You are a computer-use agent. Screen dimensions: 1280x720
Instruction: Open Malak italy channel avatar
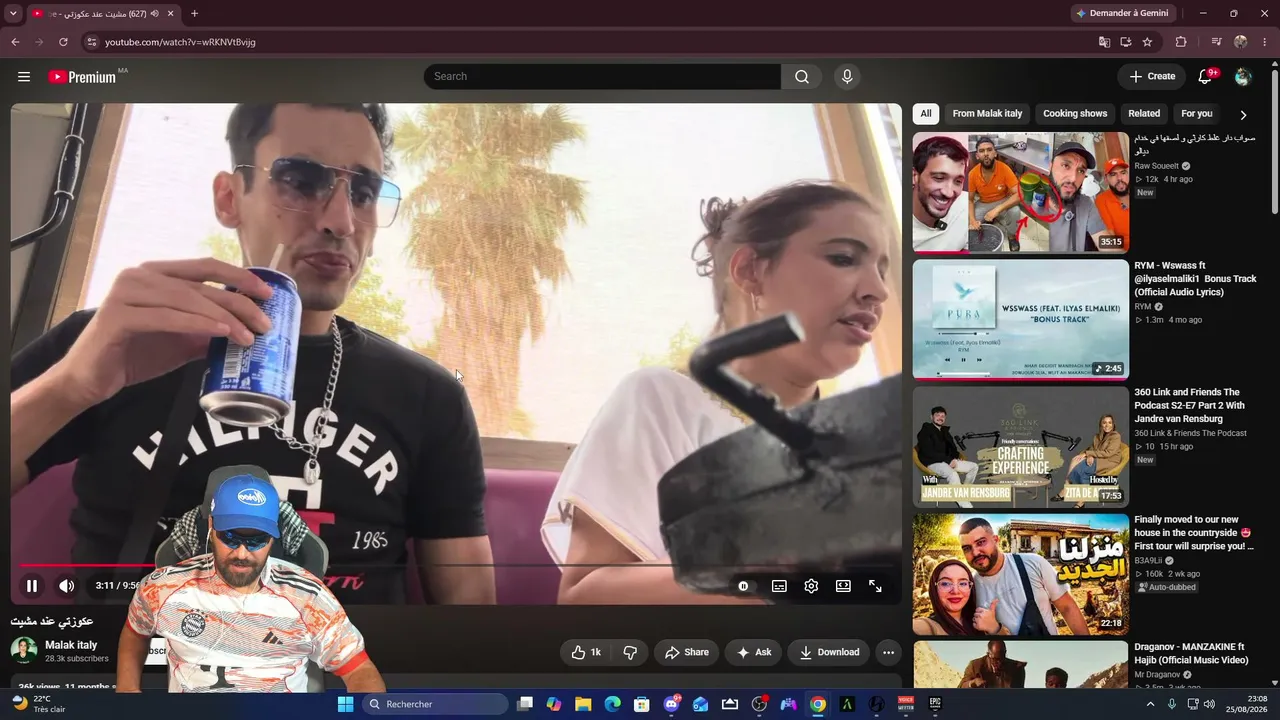(x=24, y=651)
